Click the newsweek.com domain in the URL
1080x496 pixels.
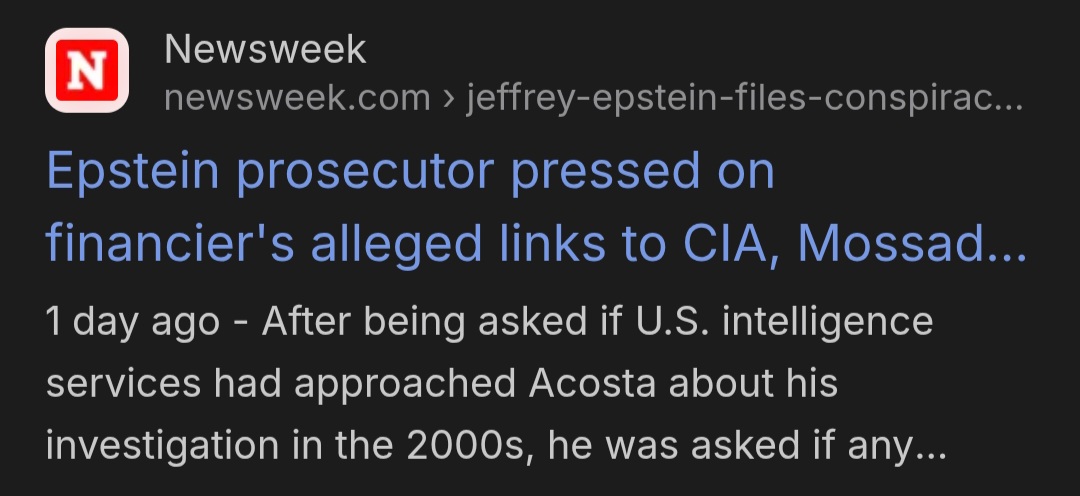click(x=298, y=99)
